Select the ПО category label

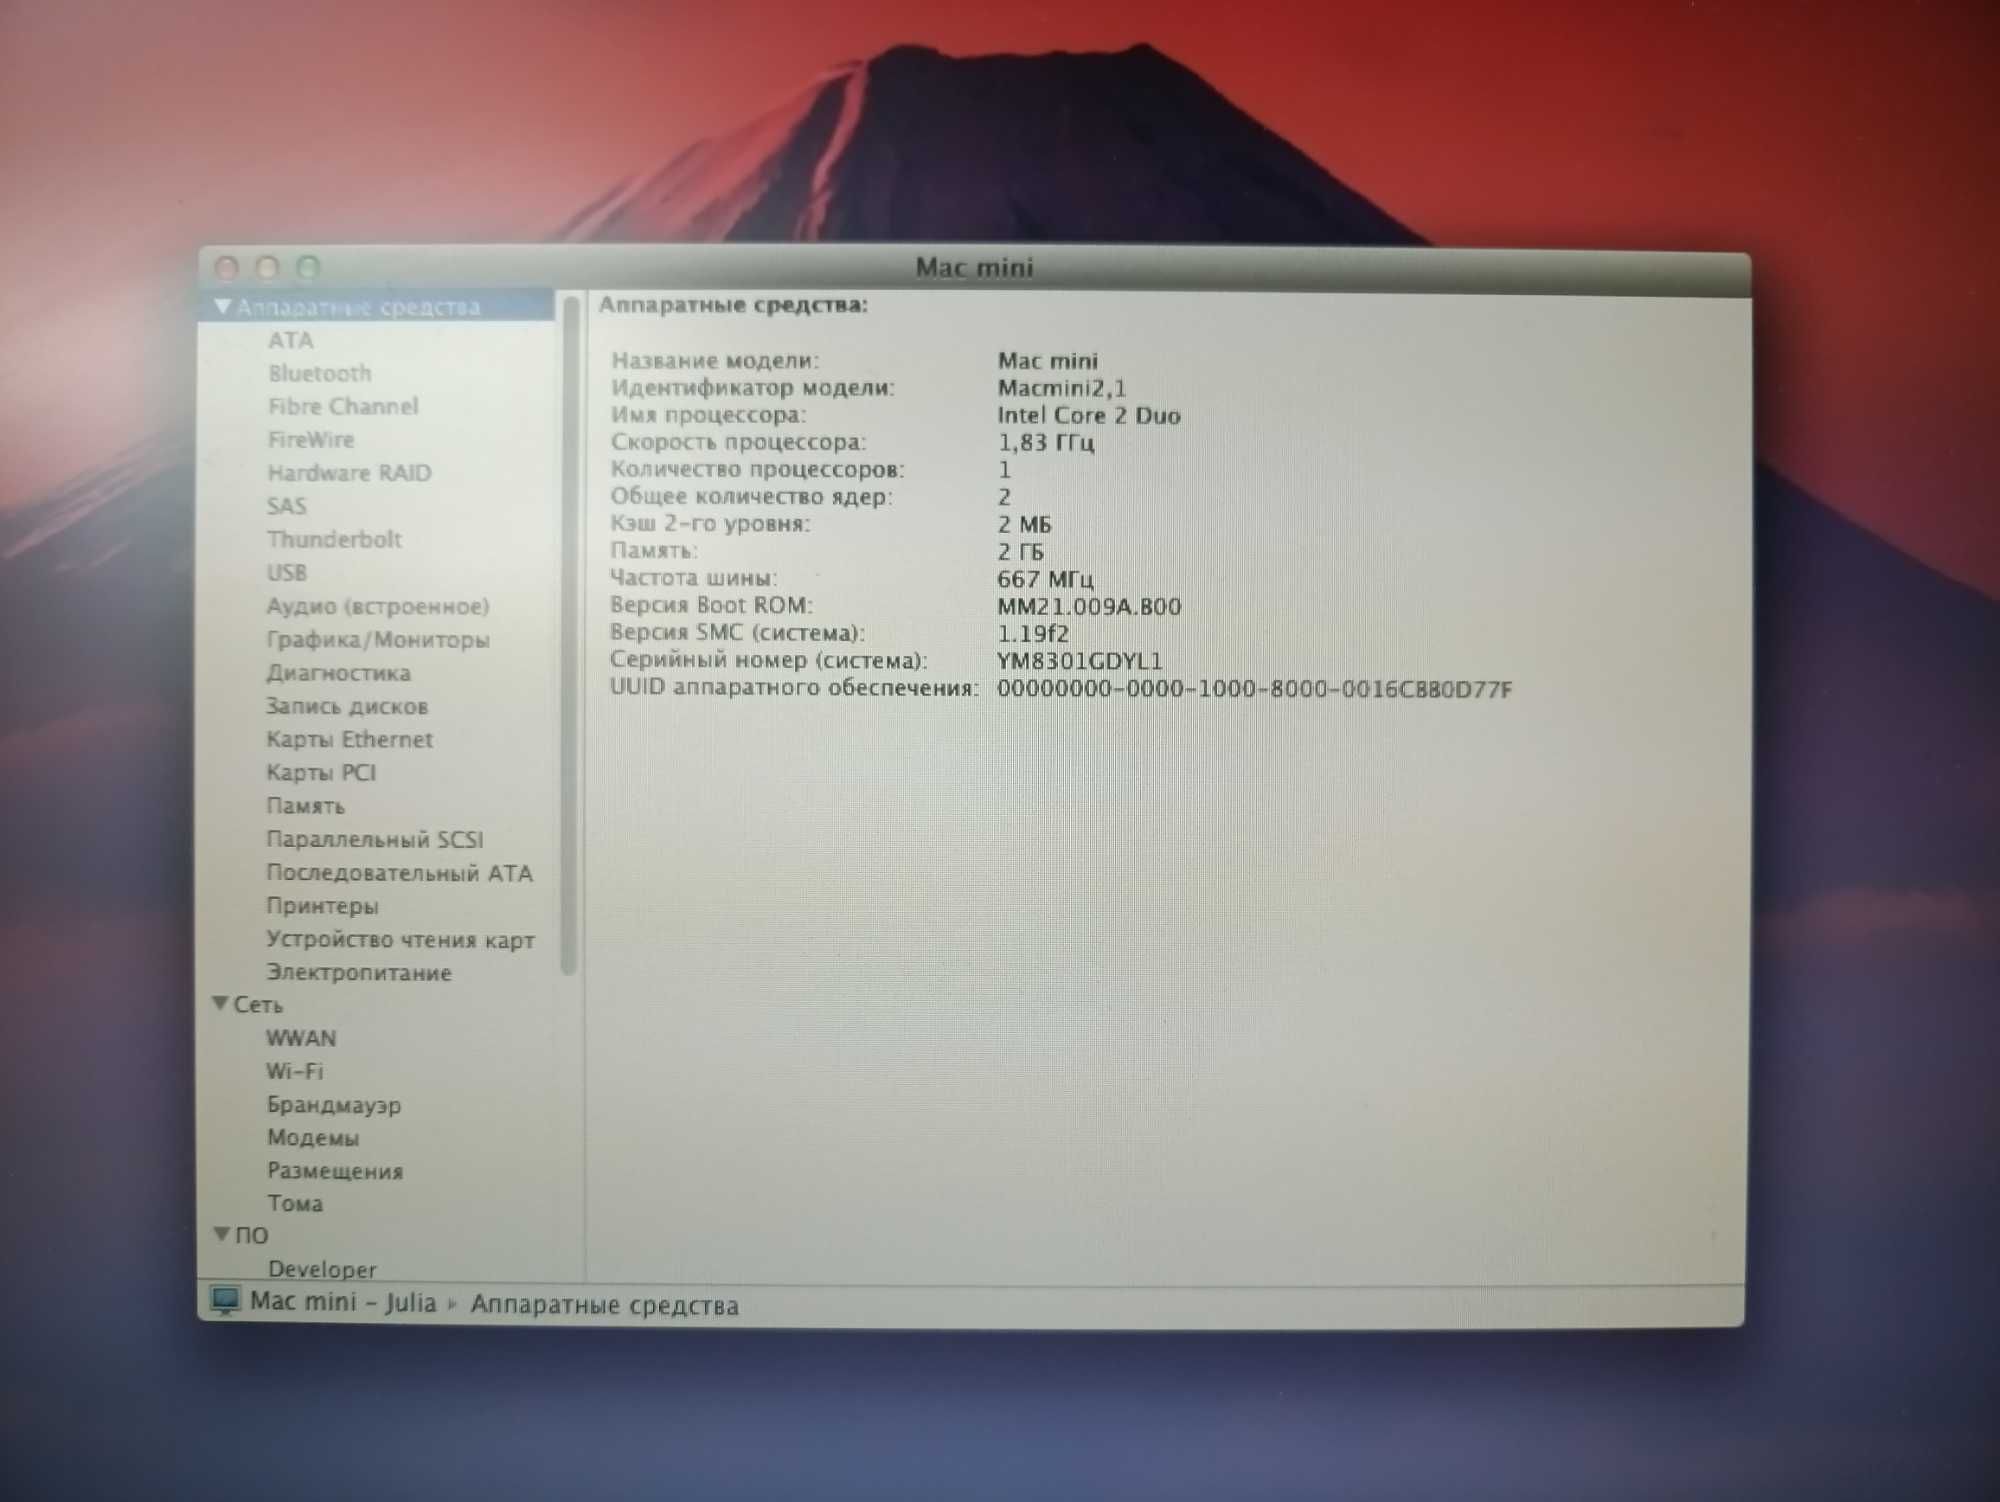coord(251,1235)
